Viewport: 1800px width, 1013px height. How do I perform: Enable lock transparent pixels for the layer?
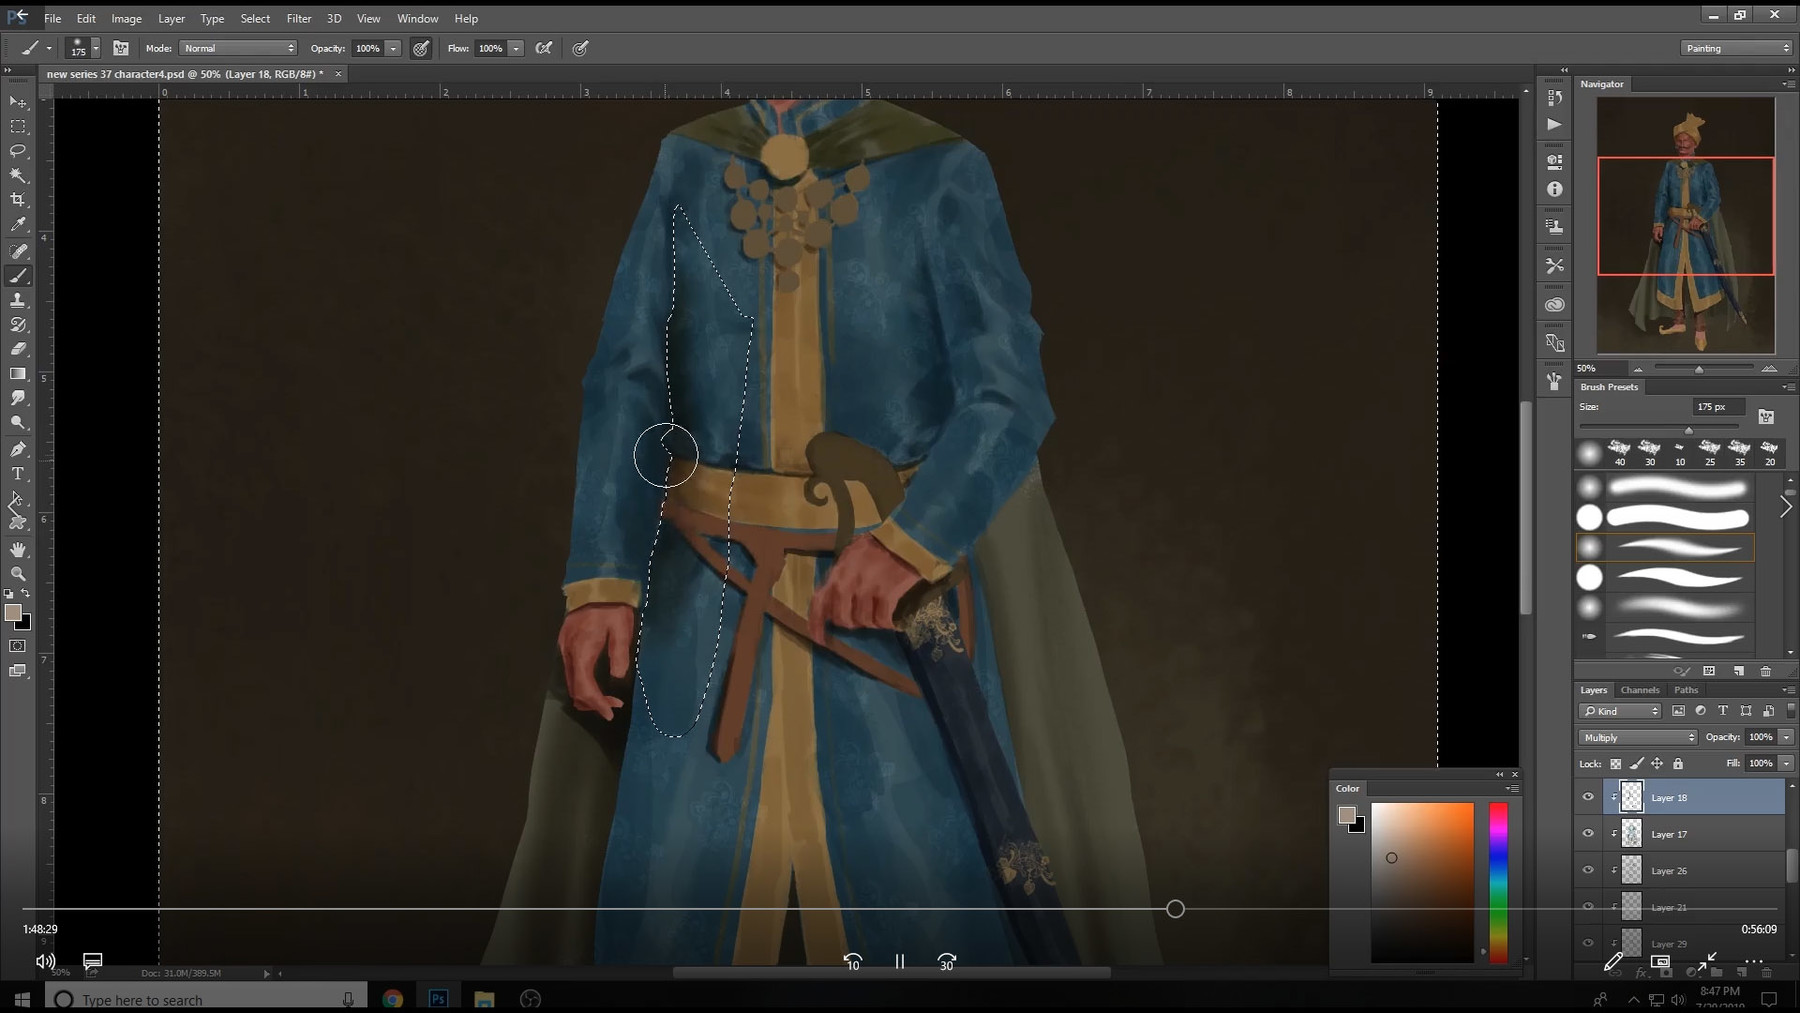1617,763
